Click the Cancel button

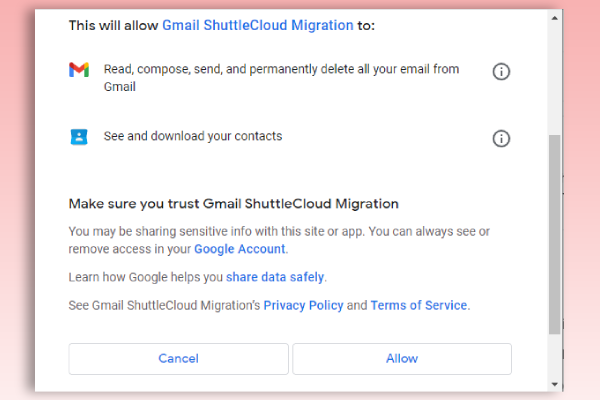click(x=178, y=359)
